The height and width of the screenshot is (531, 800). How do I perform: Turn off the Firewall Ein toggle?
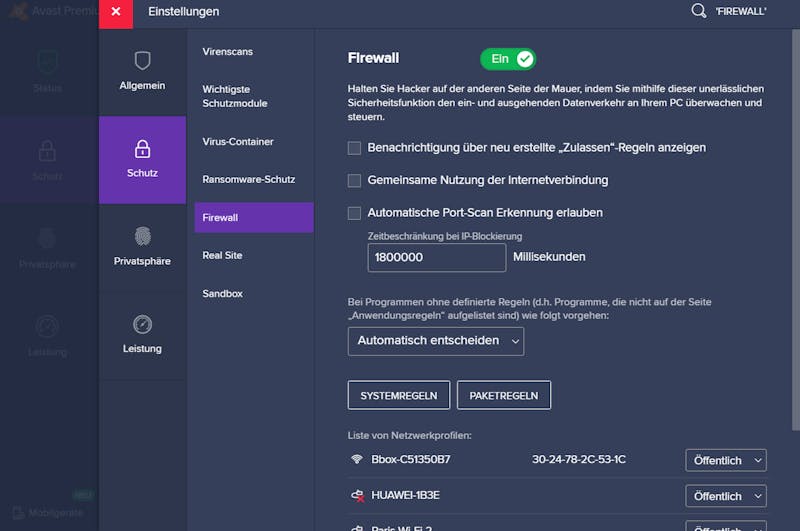coord(508,59)
